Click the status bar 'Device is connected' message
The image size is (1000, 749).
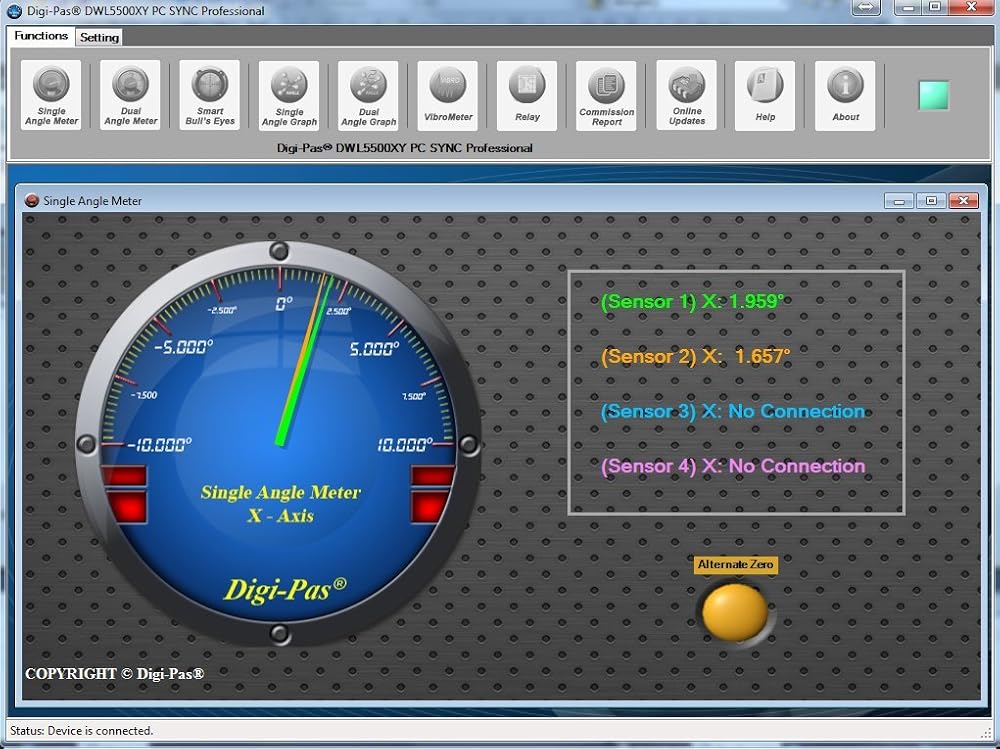(82, 730)
